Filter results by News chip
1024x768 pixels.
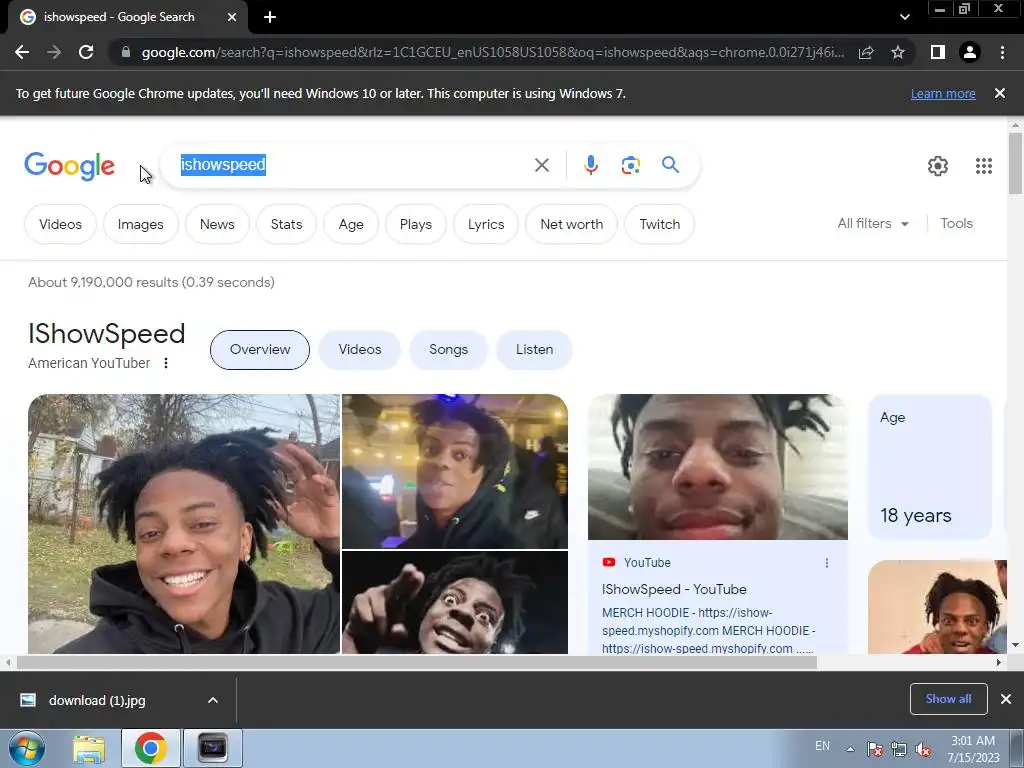pyautogui.click(x=217, y=224)
